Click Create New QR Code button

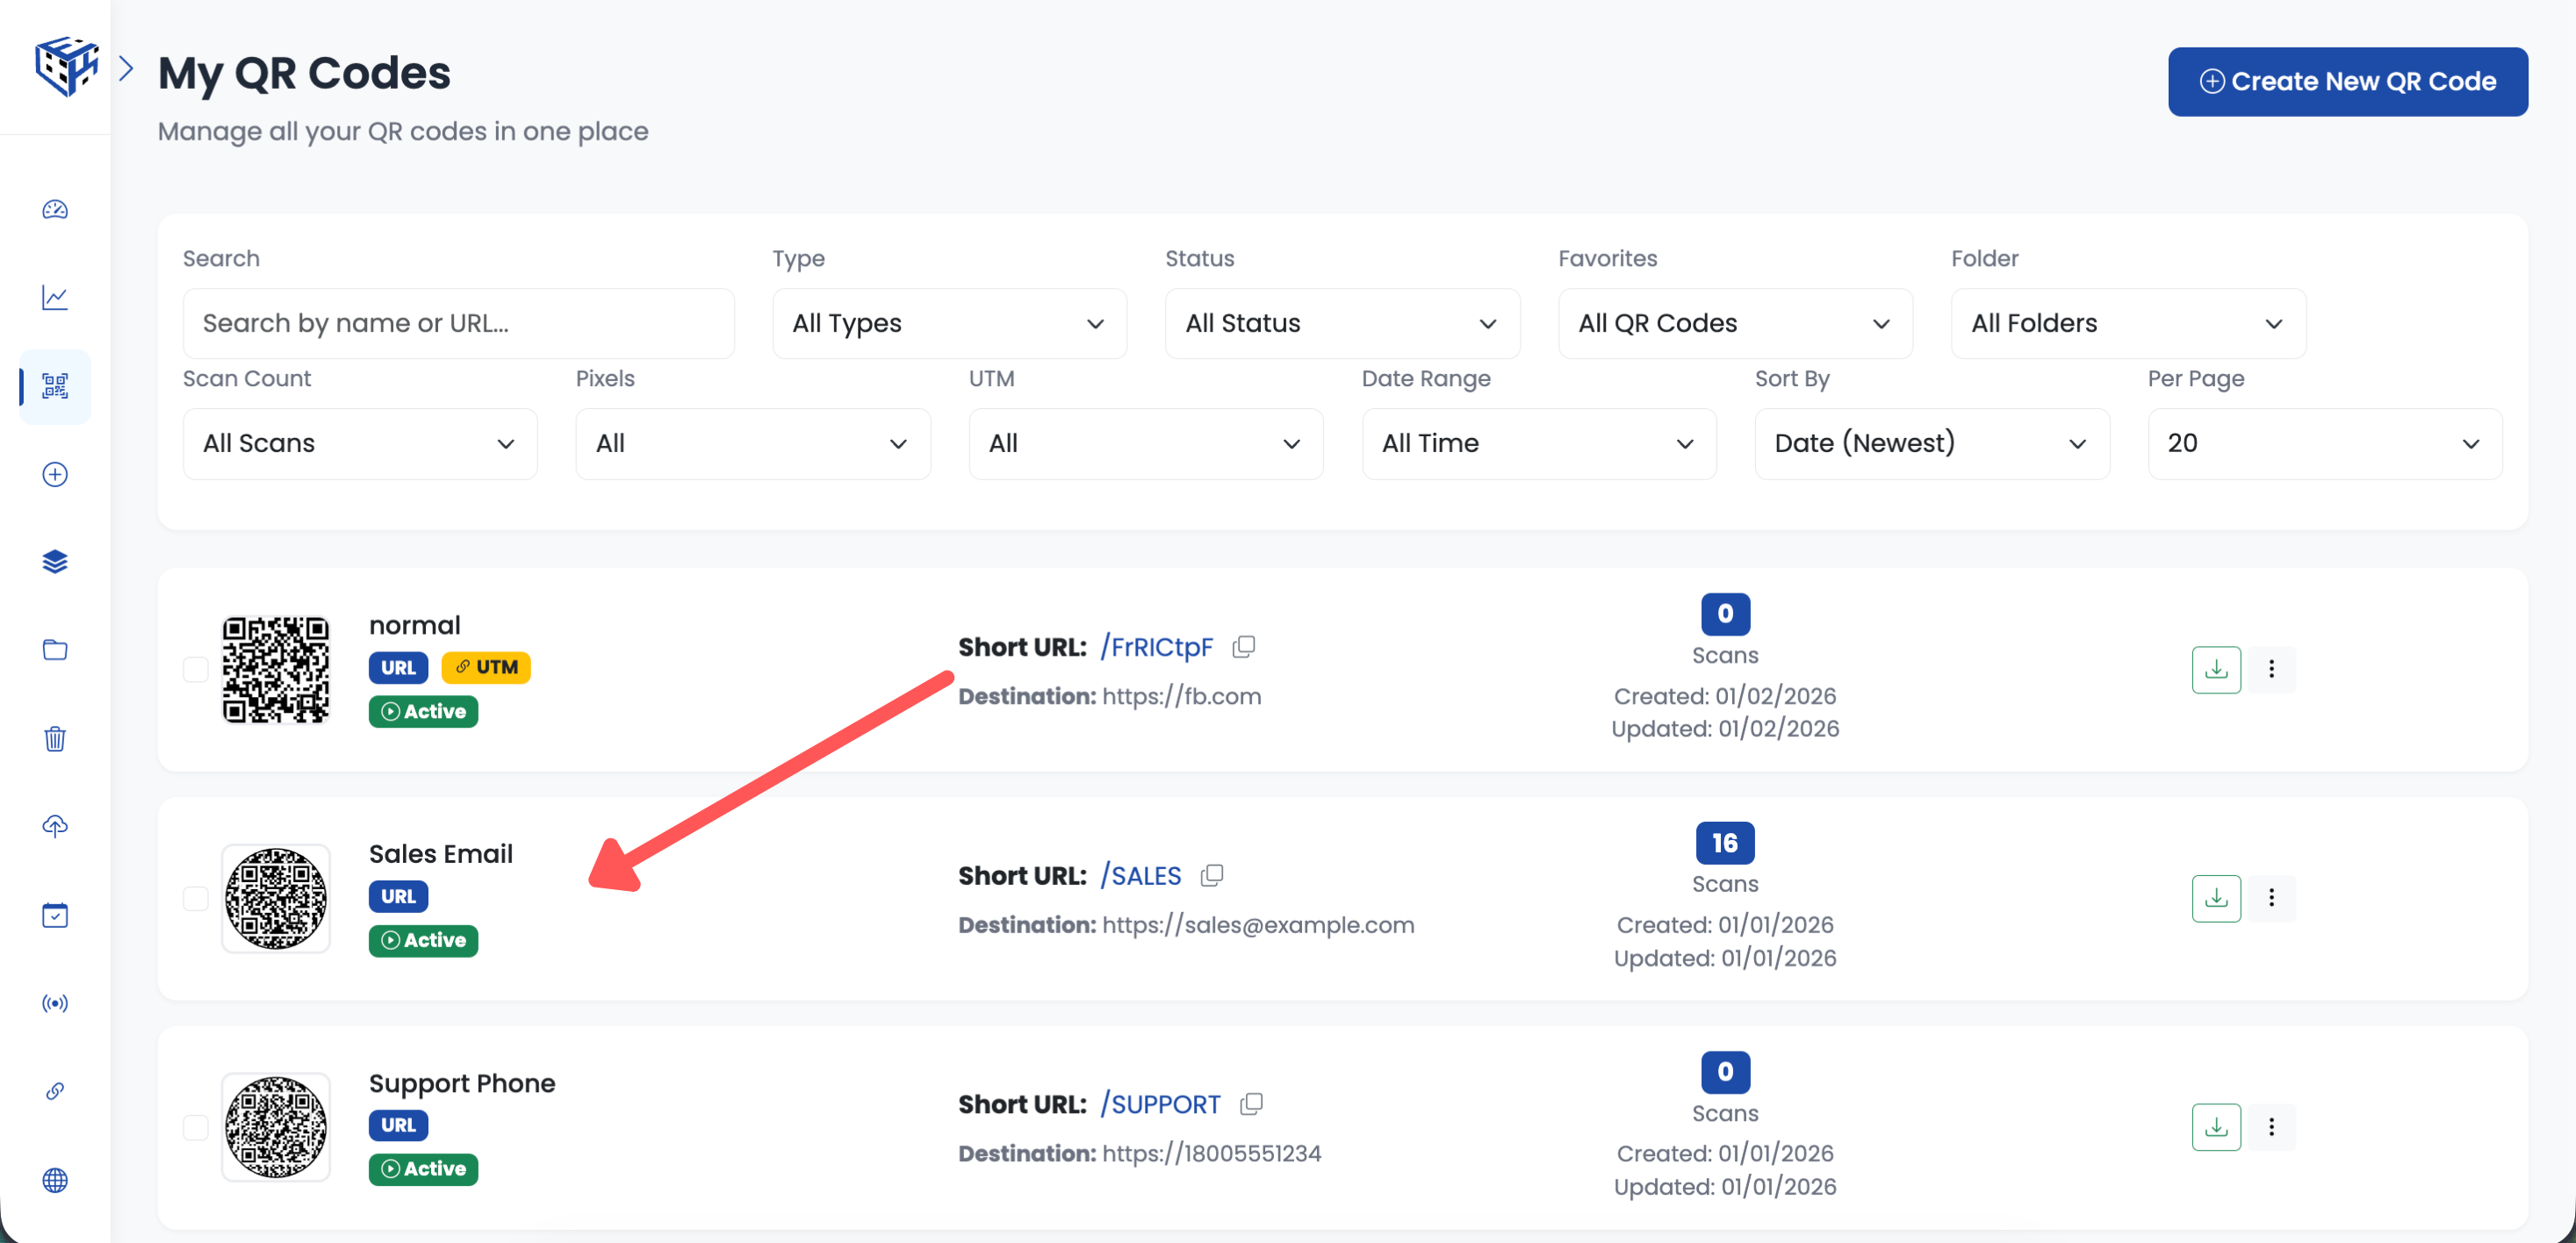point(2346,82)
